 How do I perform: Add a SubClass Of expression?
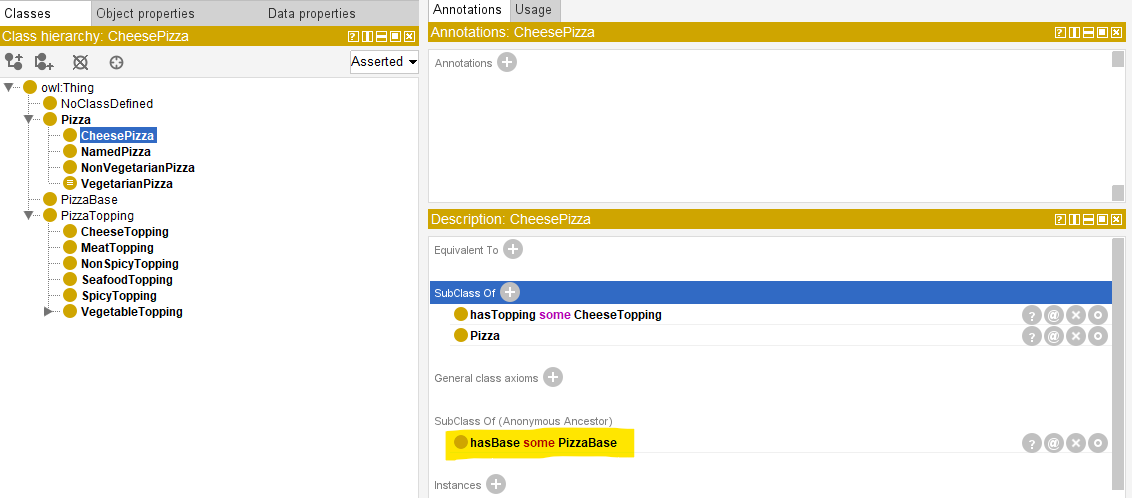point(510,292)
